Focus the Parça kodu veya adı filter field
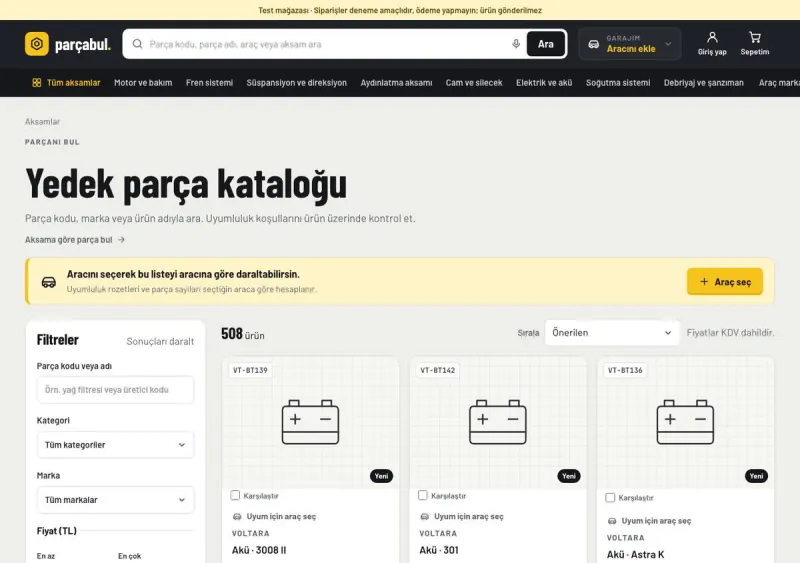Viewport: 800px width, 563px height. tap(115, 390)
